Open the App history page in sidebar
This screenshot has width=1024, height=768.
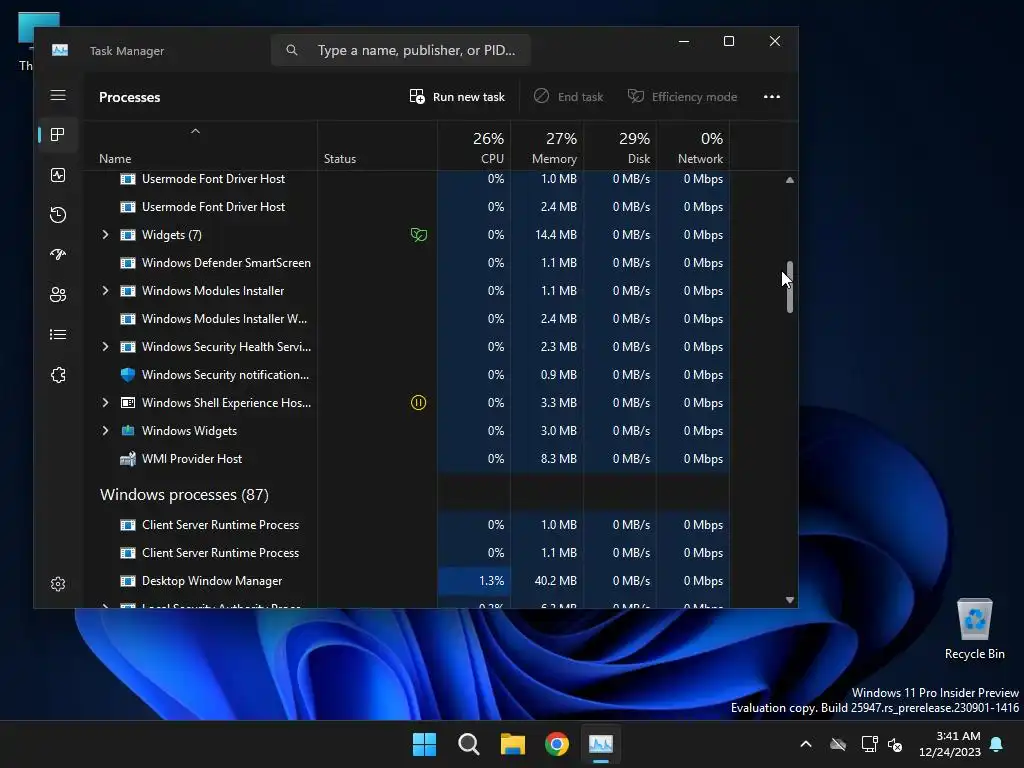(58, 215)
